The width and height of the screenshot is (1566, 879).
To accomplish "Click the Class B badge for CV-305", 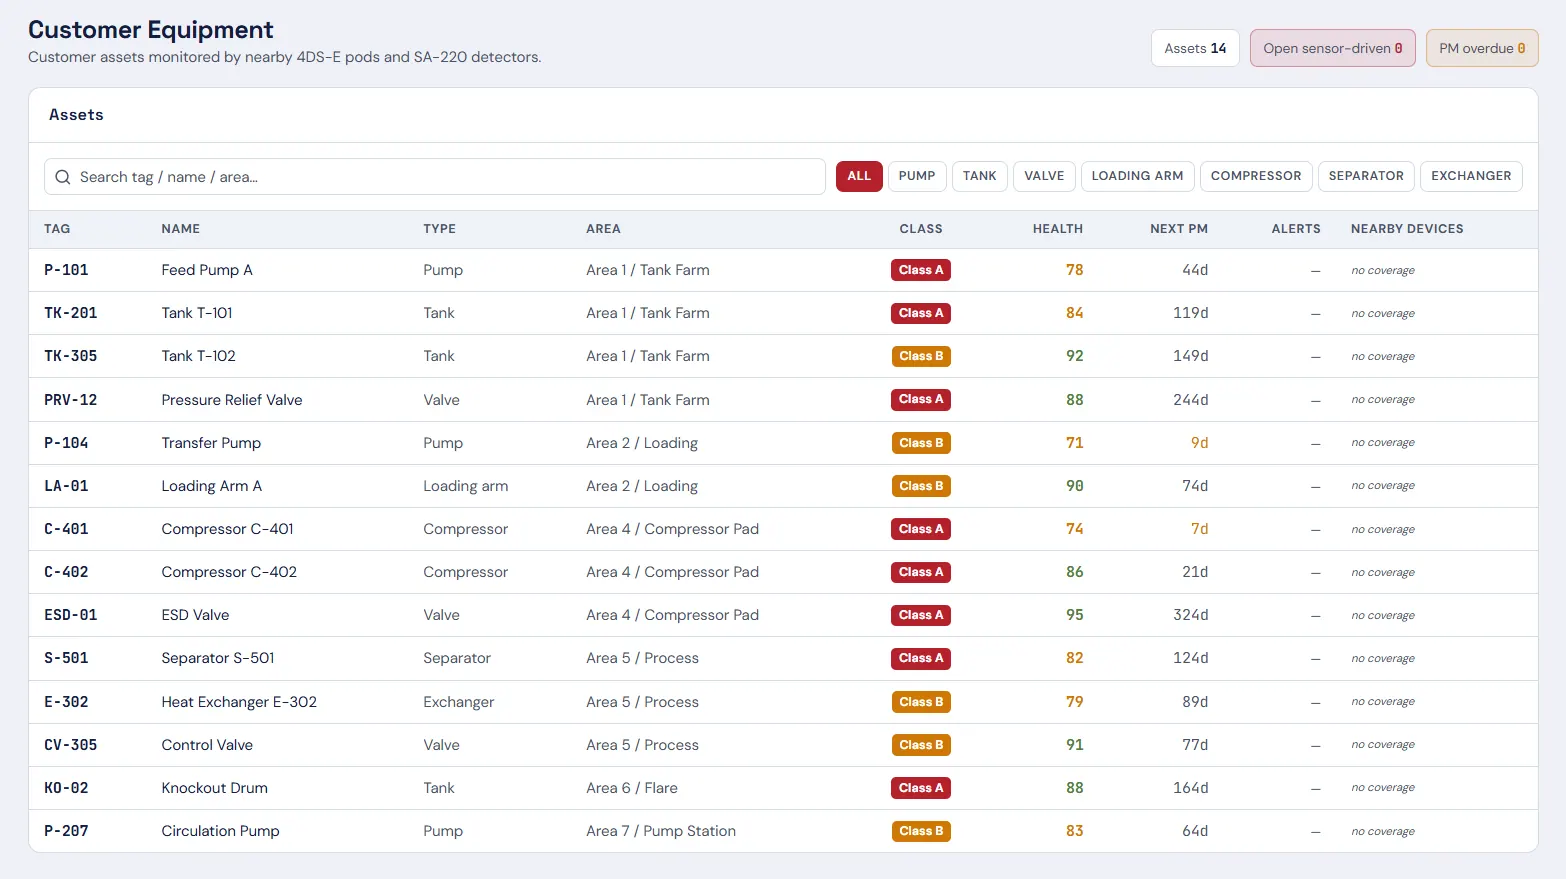I will tap(921, 745).
